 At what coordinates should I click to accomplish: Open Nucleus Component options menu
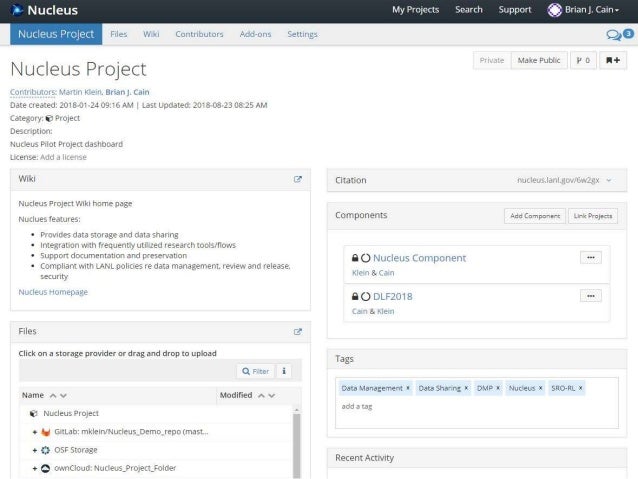pos(591,257)
